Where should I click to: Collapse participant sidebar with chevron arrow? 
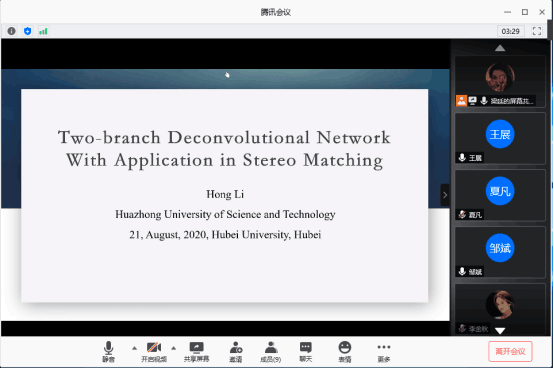tap(445, 195)
